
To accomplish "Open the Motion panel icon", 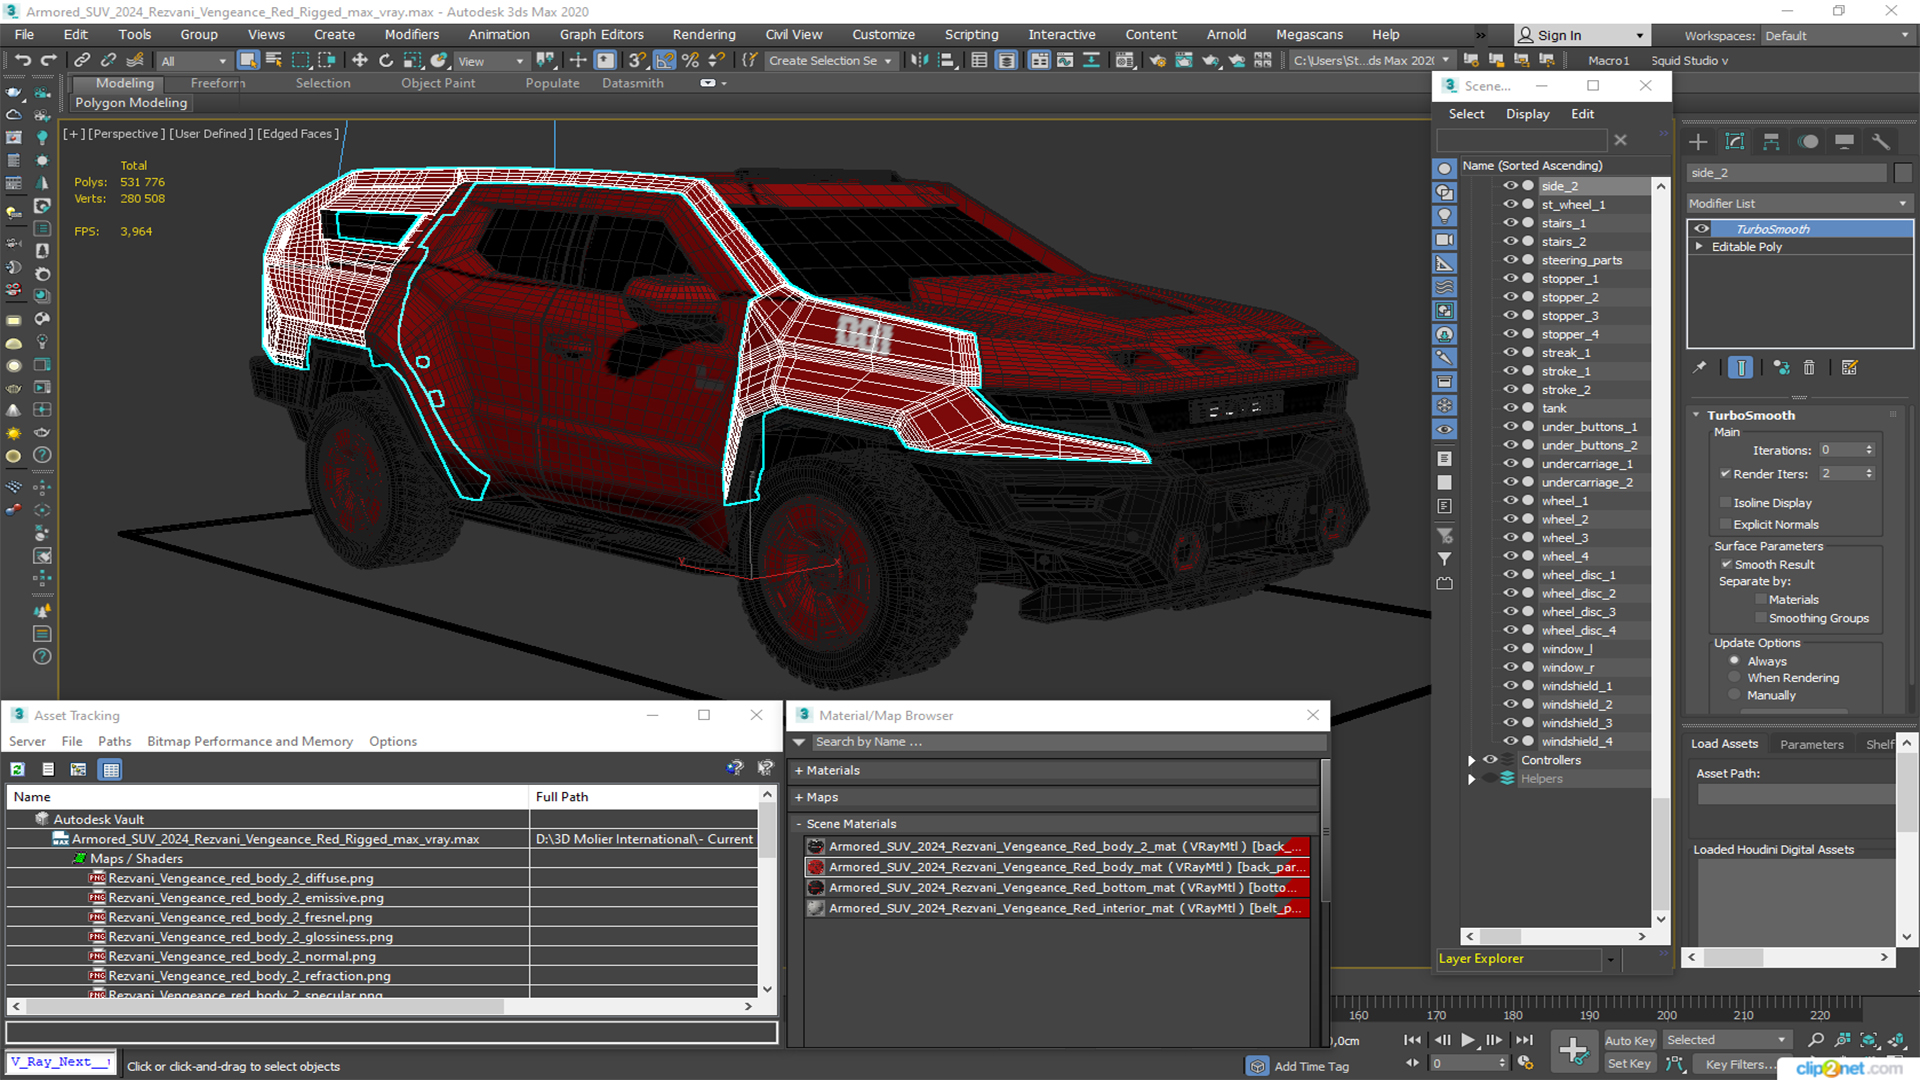I will tap(1808, 142).
